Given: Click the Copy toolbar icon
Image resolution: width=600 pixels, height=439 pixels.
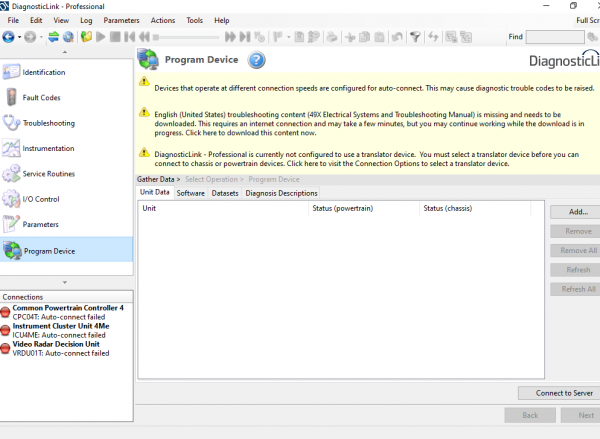Looking at the screenshot, I should [365, 37].
